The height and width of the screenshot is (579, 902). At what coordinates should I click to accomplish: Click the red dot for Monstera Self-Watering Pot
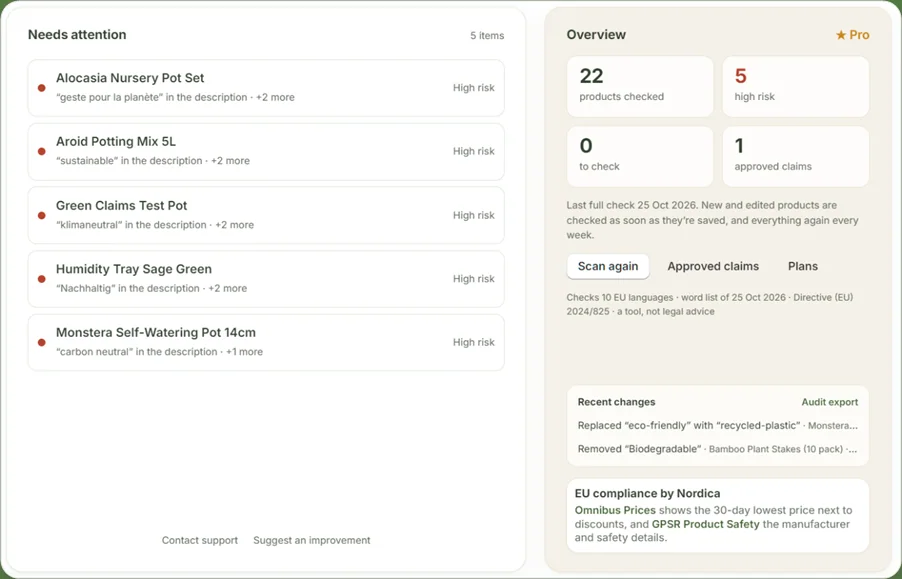(41, 343)
